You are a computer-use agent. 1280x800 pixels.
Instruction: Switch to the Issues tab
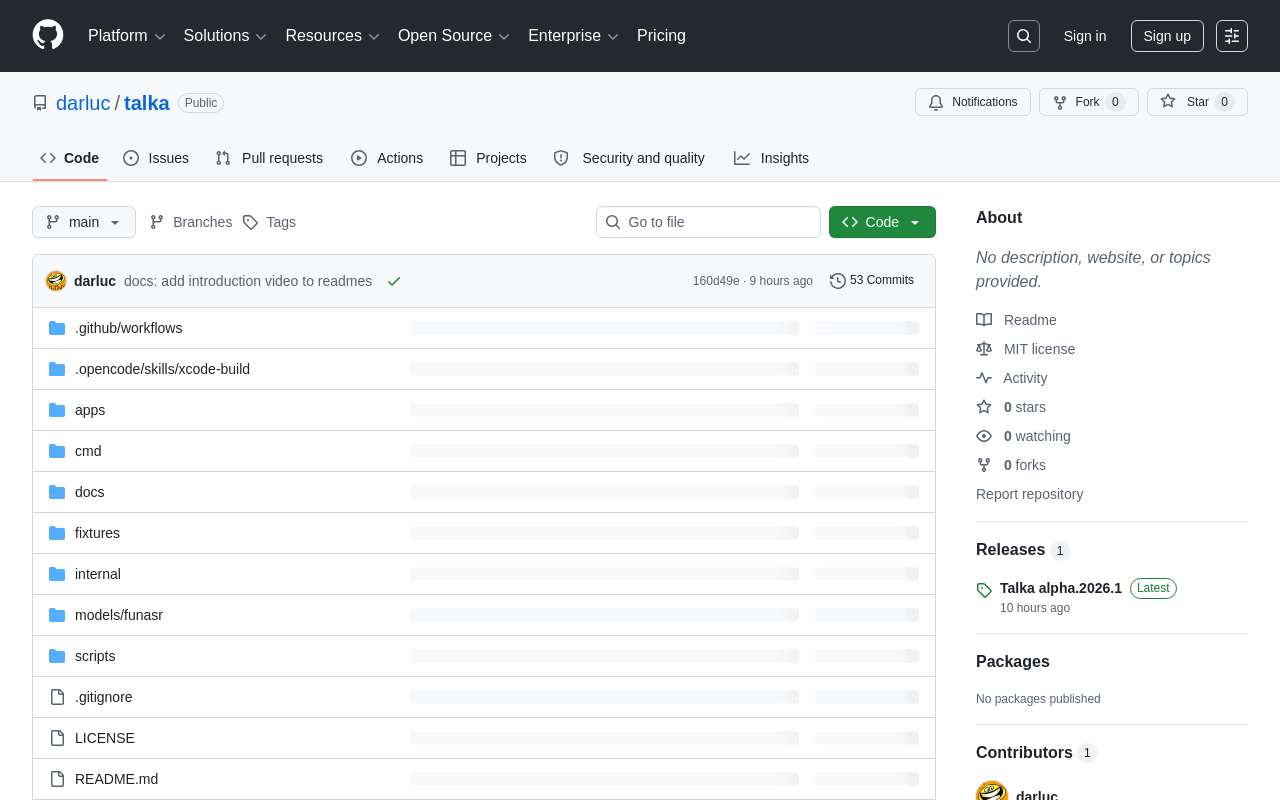(x=156, y=158)
